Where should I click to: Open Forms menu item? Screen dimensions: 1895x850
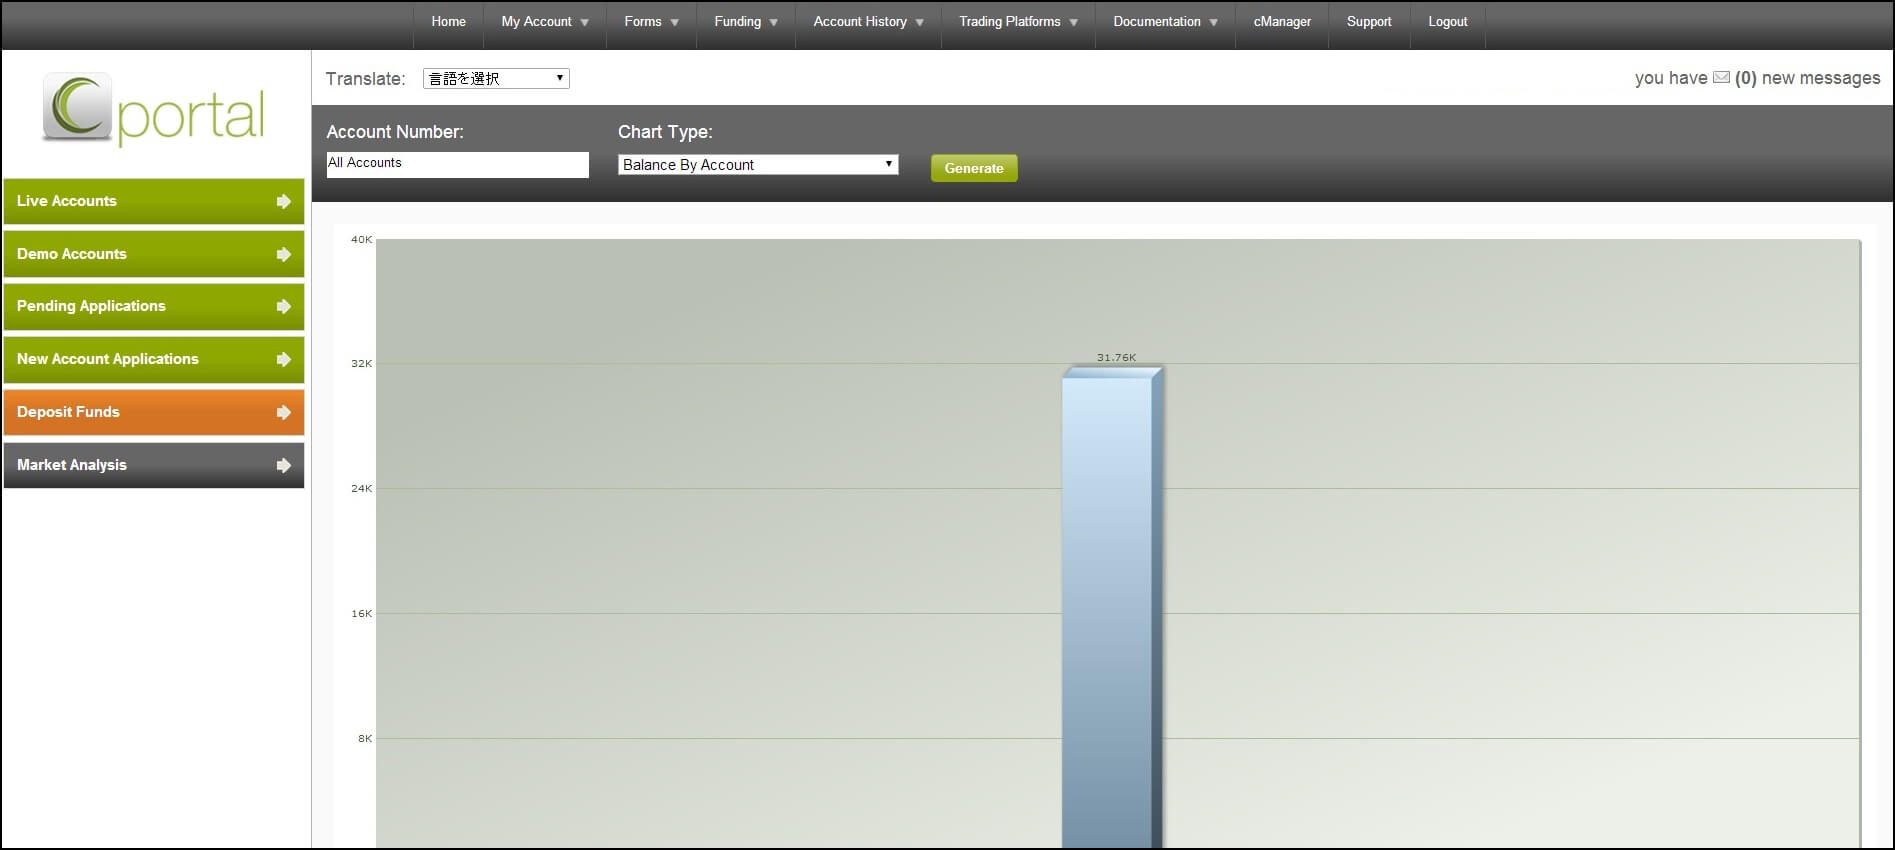tap(643, 21)
